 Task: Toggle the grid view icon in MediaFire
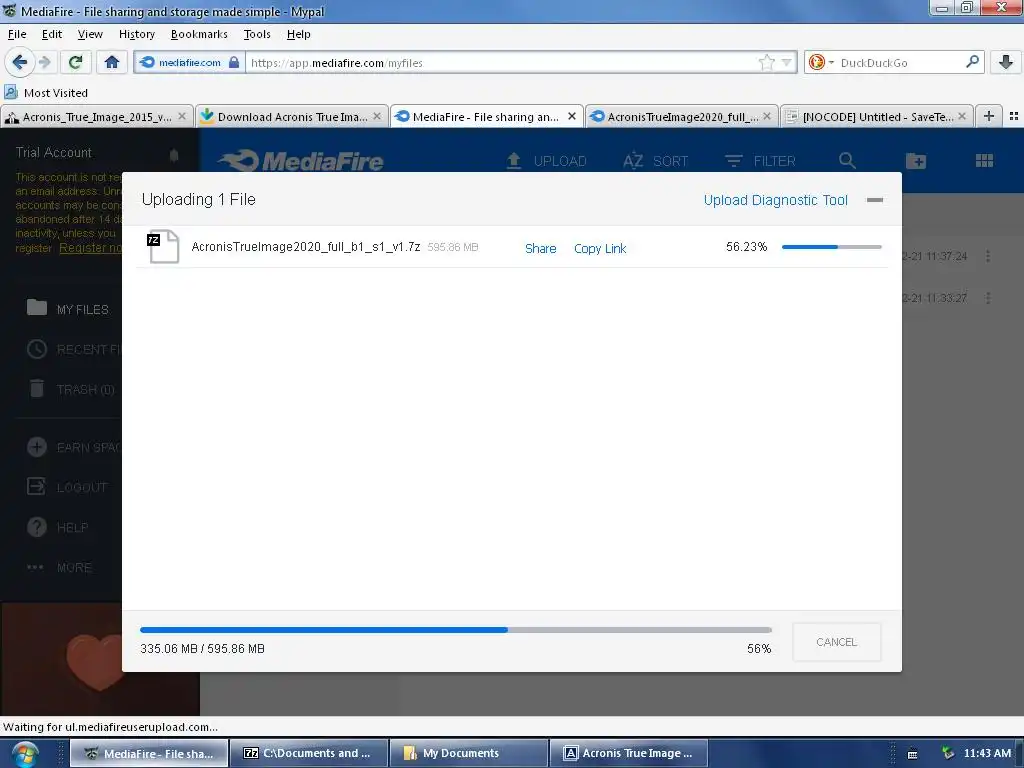coord(984,161)
